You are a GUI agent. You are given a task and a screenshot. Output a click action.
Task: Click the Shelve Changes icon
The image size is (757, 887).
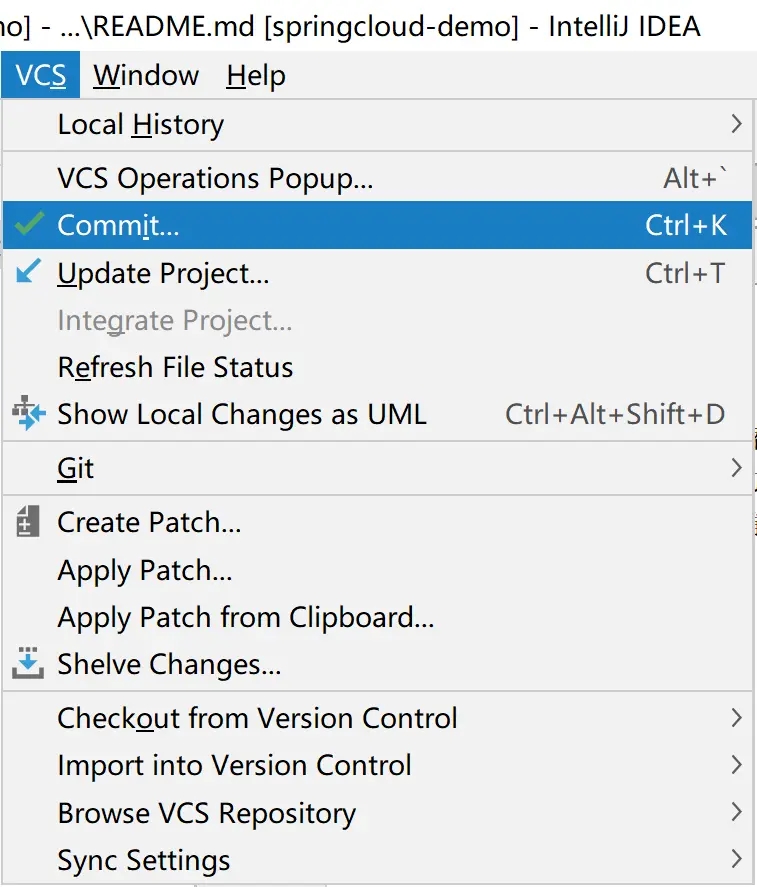point(28,663)
